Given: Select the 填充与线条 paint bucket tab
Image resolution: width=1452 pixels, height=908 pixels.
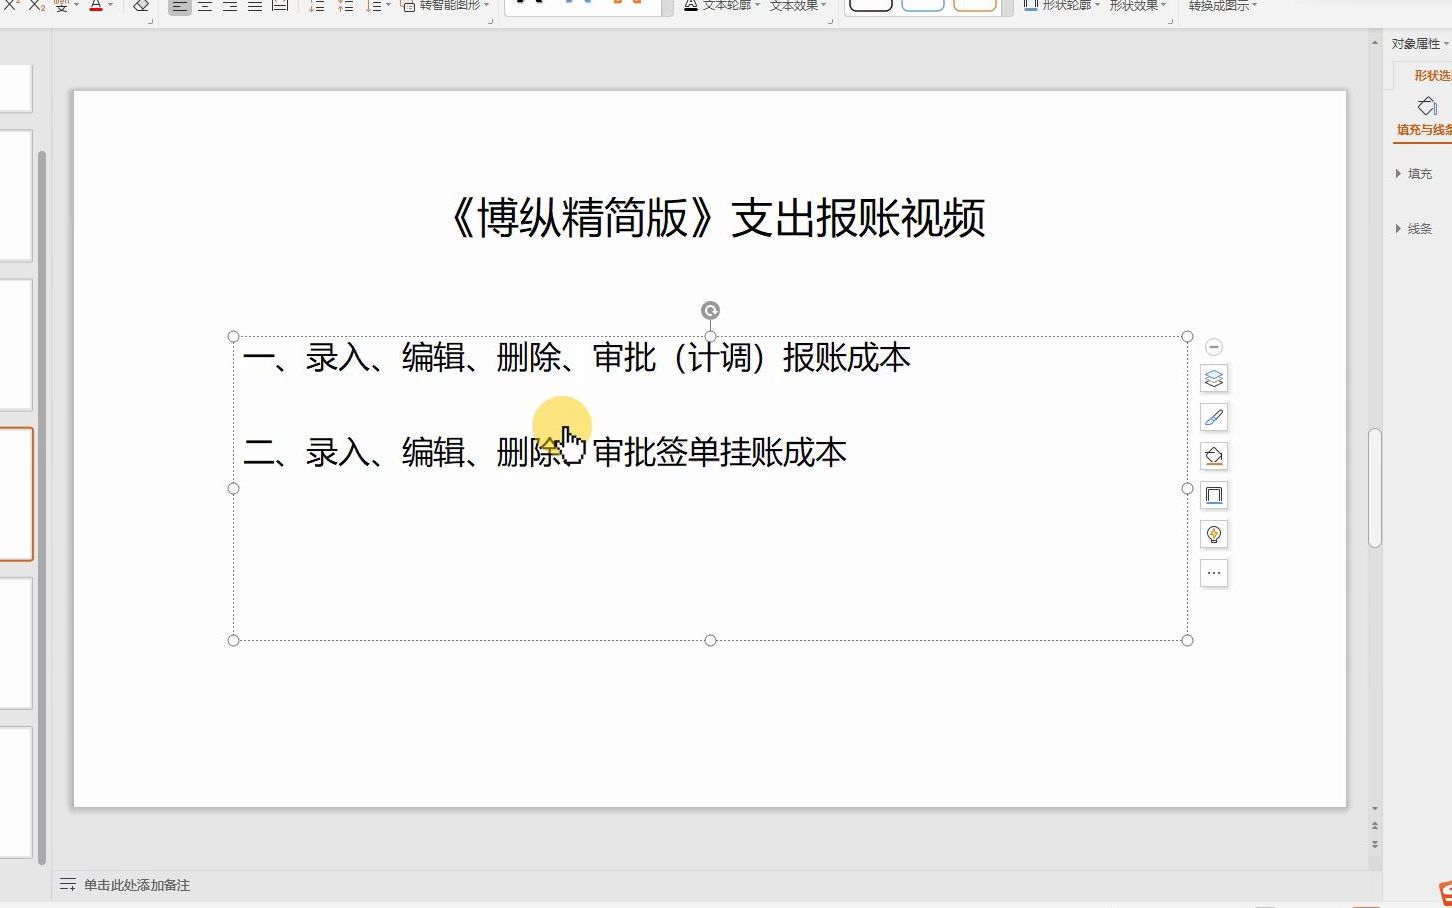Looking at the screenshot, I should click(x=1424, y=117).
